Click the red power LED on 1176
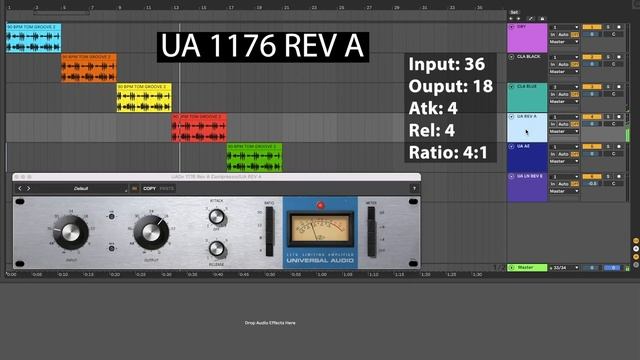640x360 pixels. click(x=320, y=205)
